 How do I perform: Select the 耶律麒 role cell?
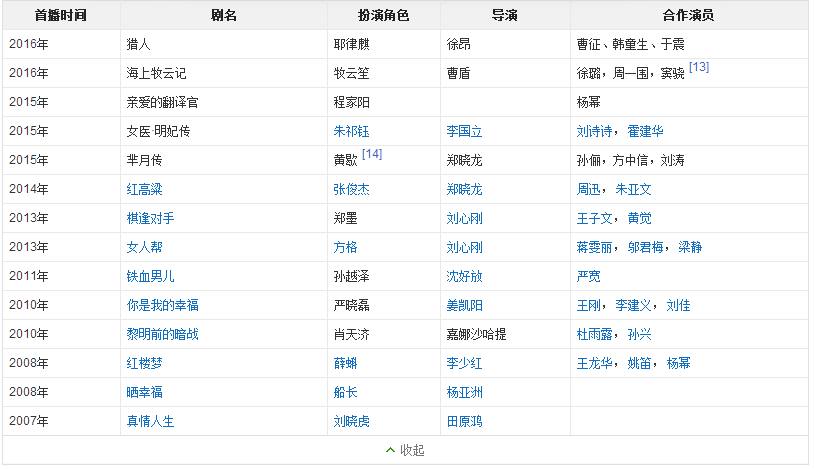pos(384,44)
